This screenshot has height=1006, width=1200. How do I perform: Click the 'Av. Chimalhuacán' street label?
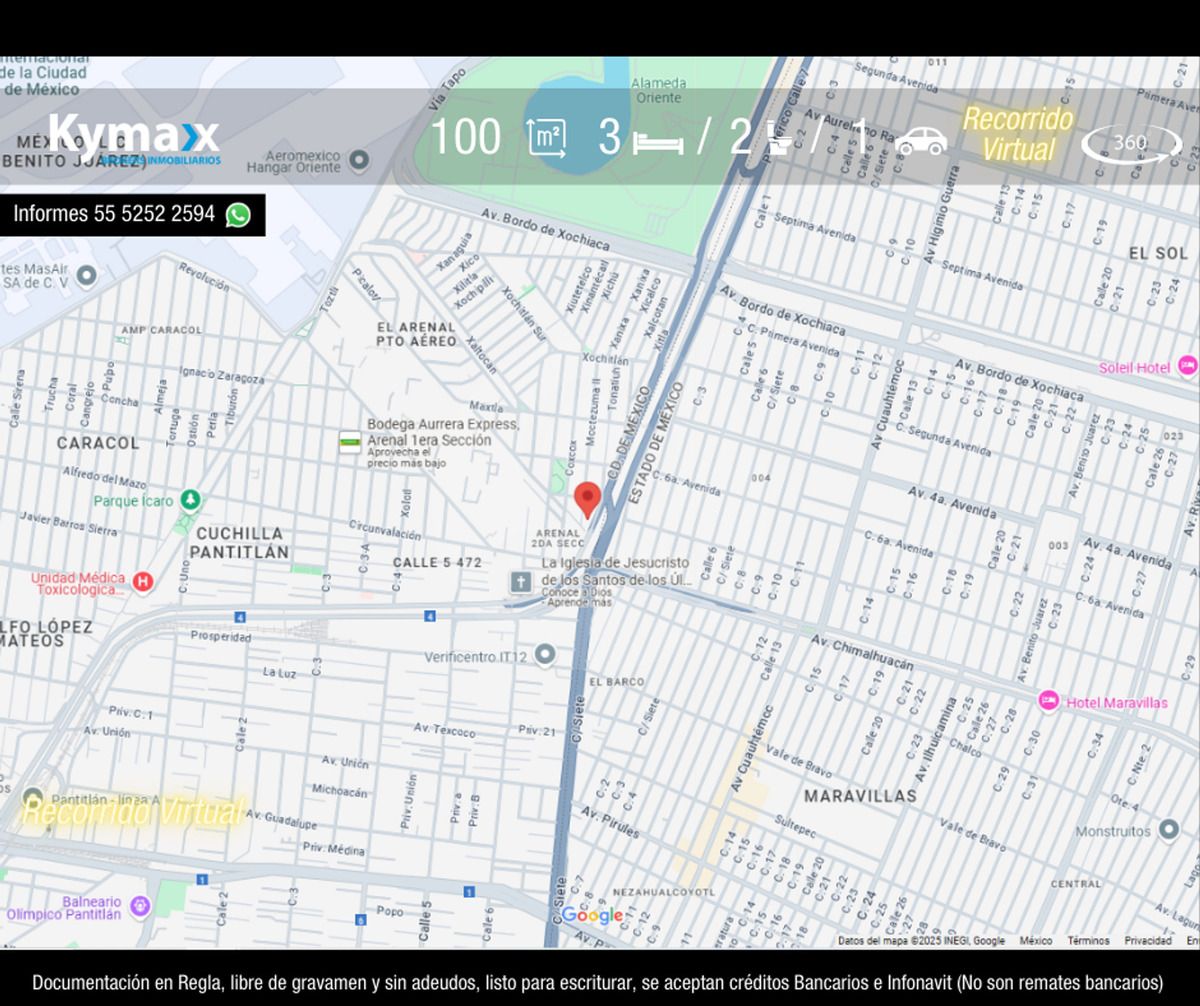pos(862,650)
